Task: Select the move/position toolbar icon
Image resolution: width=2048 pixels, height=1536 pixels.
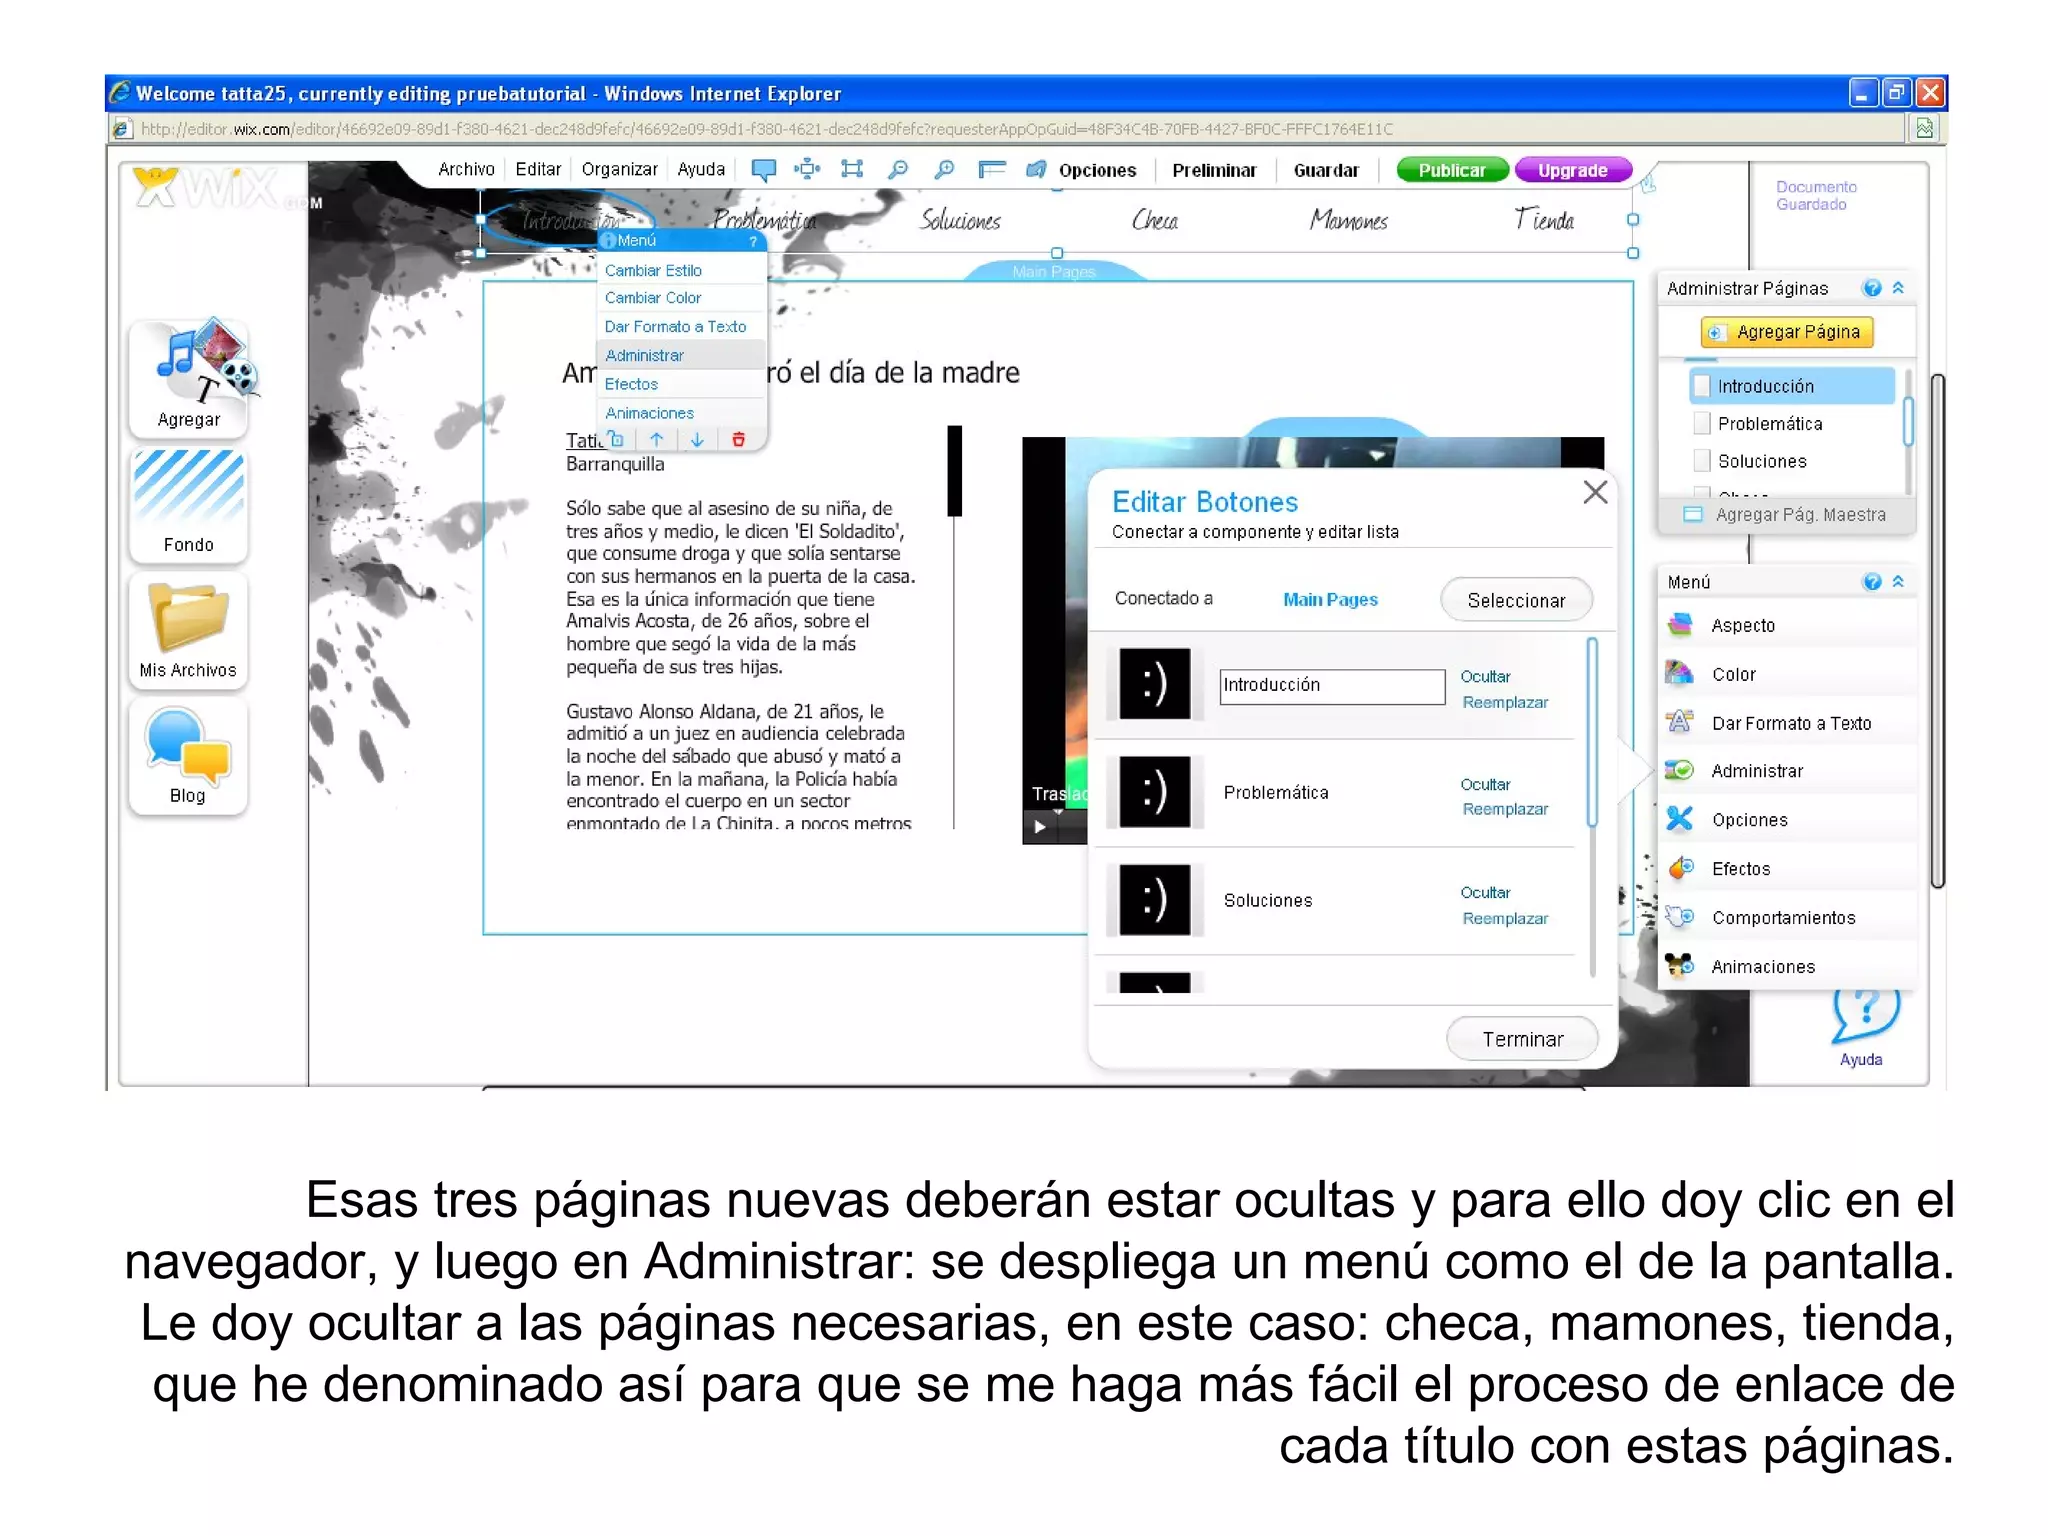Action: tap(807, 169)
